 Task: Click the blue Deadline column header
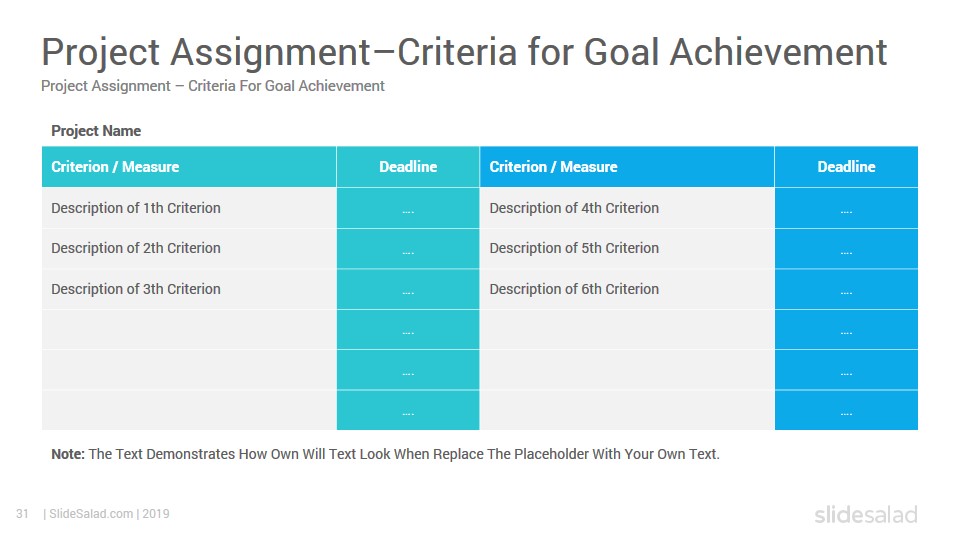[x=846, y=167]
